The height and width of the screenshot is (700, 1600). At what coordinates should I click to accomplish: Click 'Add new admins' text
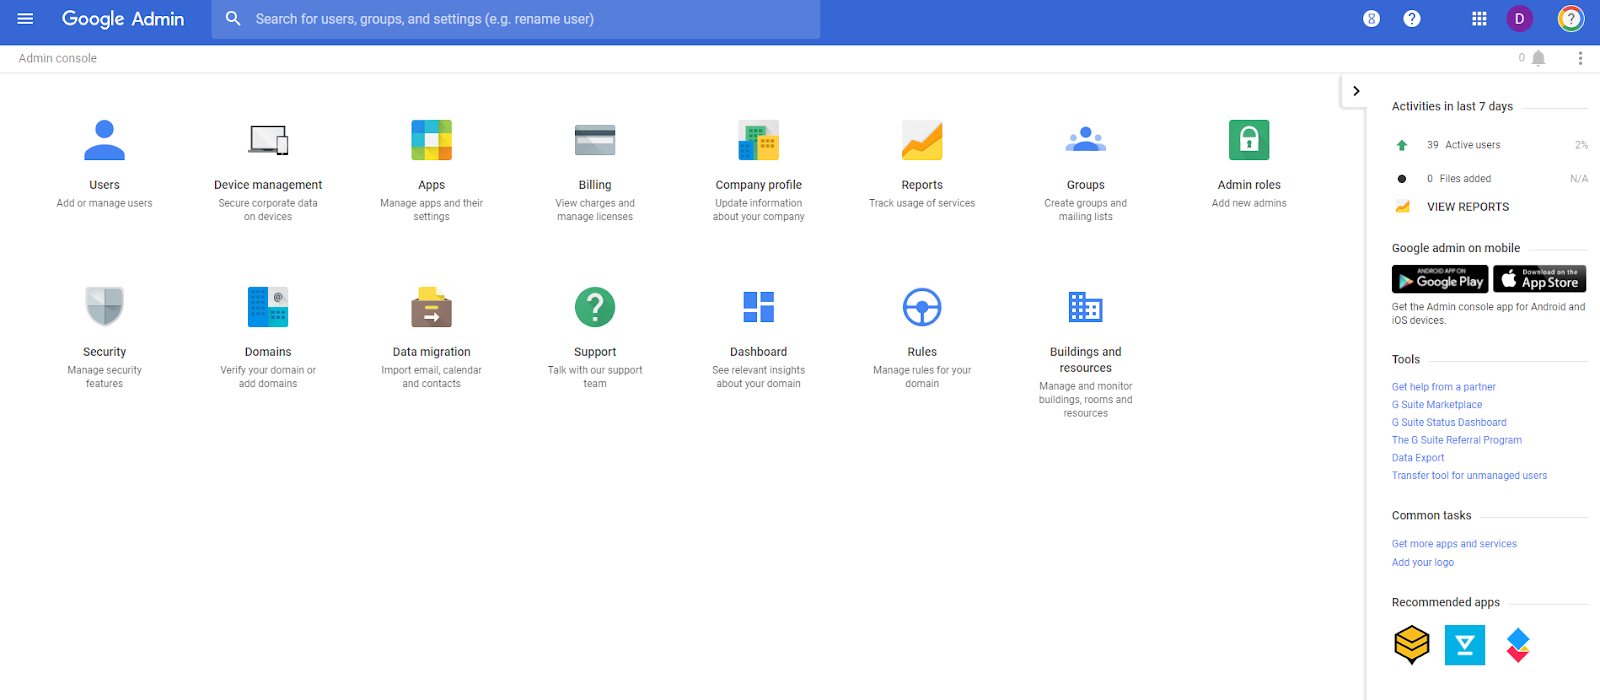[x=1249, y=203]
